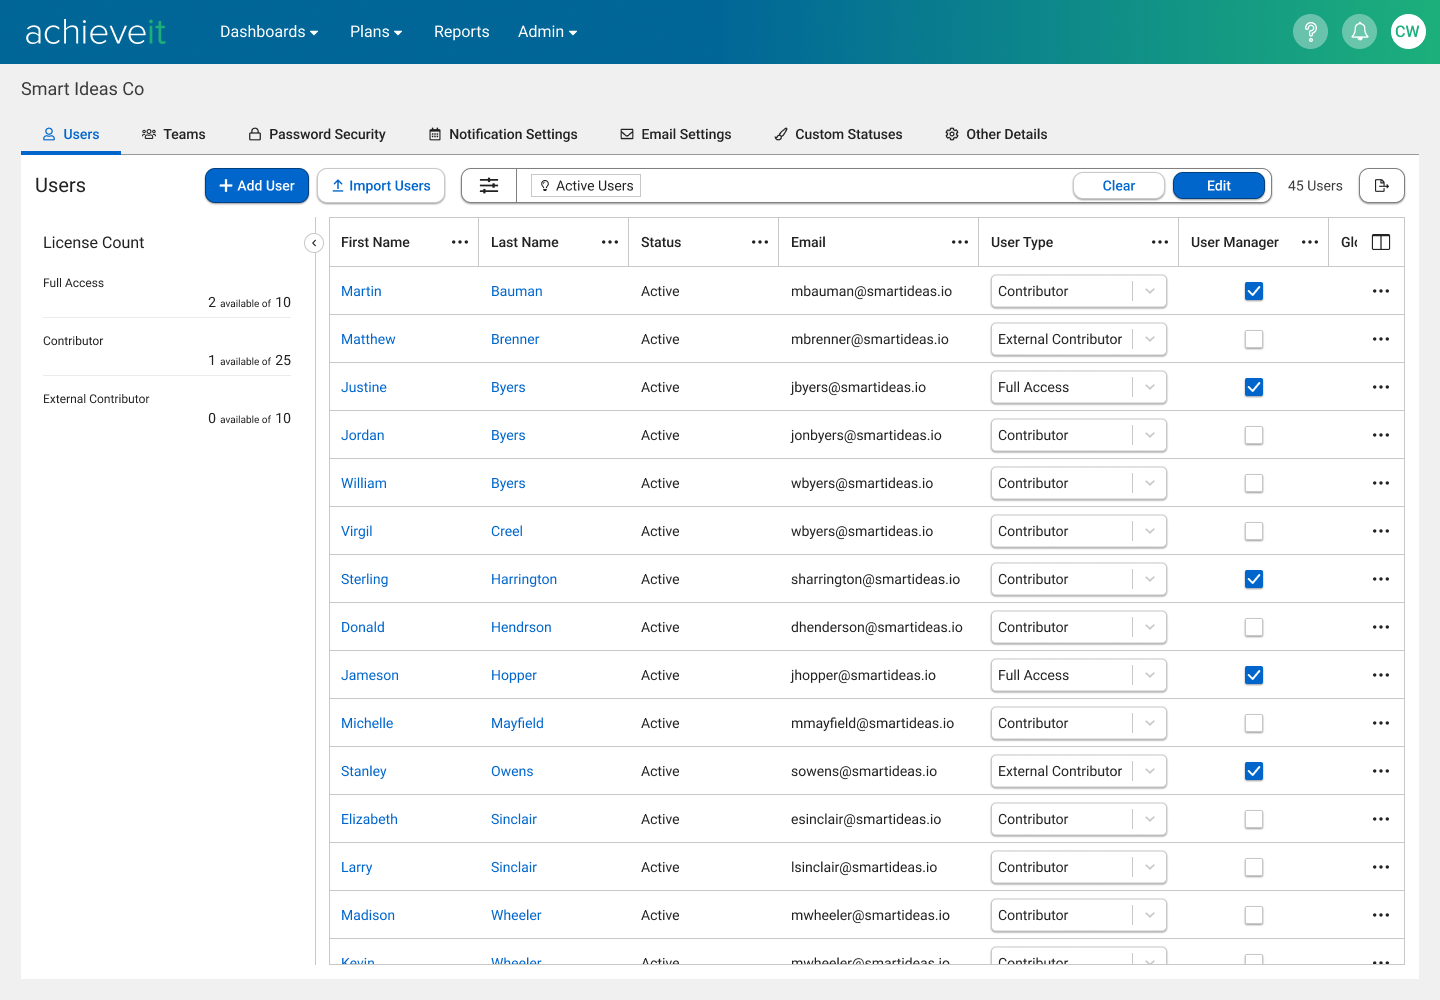This screenshot has height=1000, width=1440.
Task: Clear the active filters
Action: tap(1118, 186)
